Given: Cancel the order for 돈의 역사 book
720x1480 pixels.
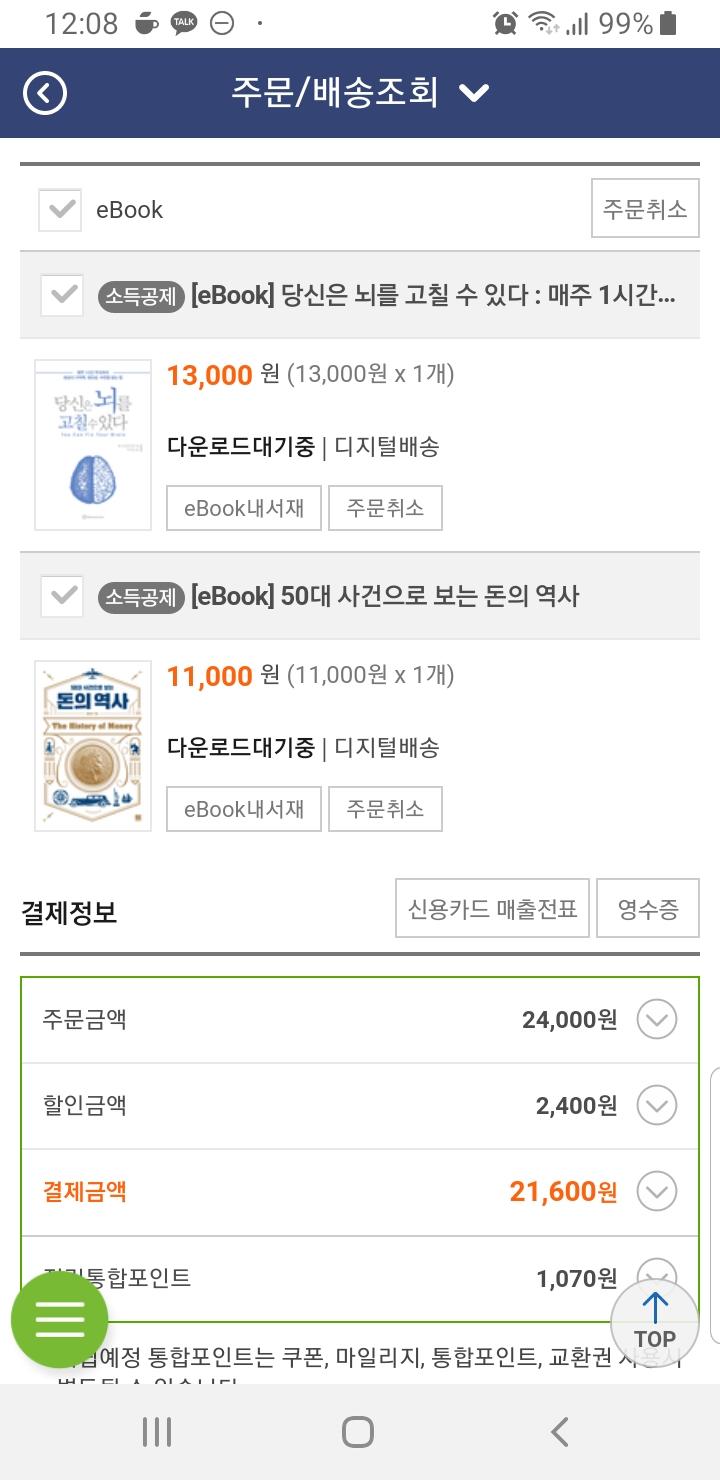Looking at the screenshot, I should pyautogui.click(x=385, y=809).
